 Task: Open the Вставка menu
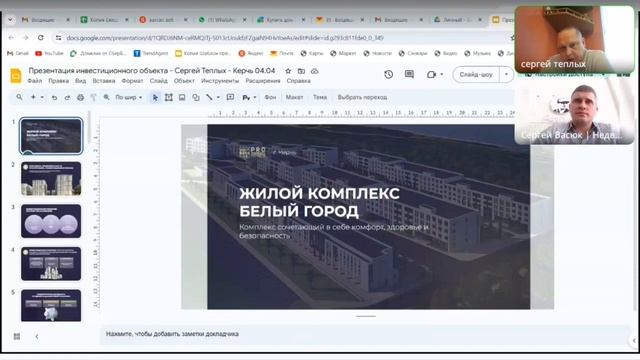[x=104, y=81]
